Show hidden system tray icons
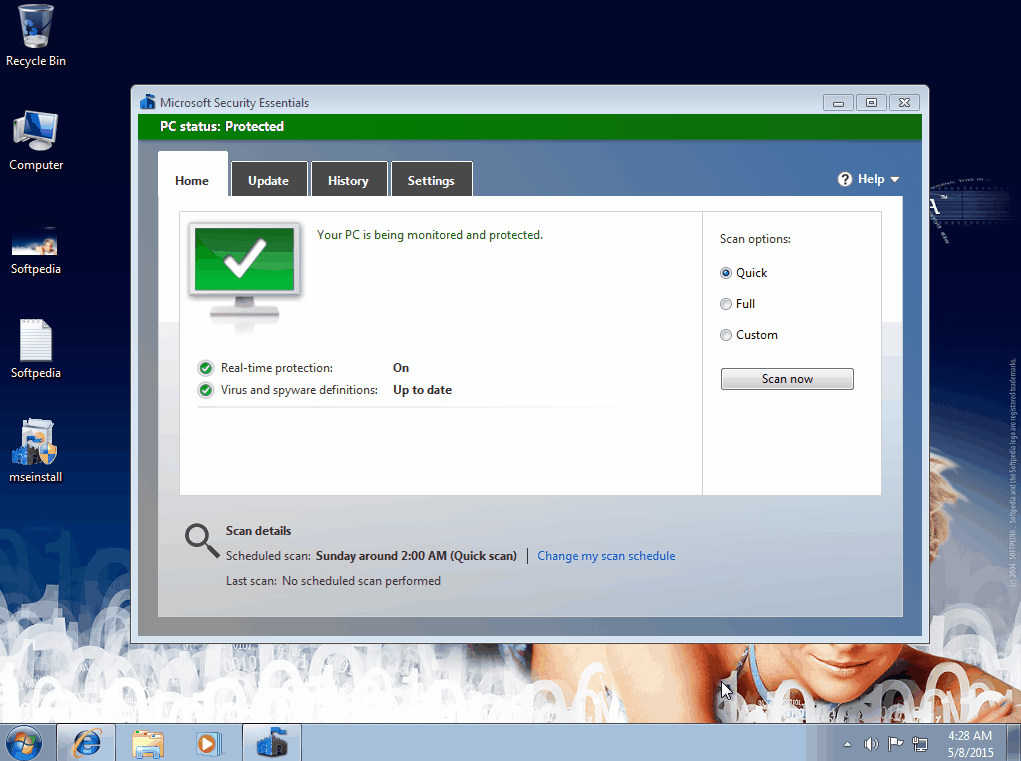Screen dimensions: 1021x761 [848, 743]
